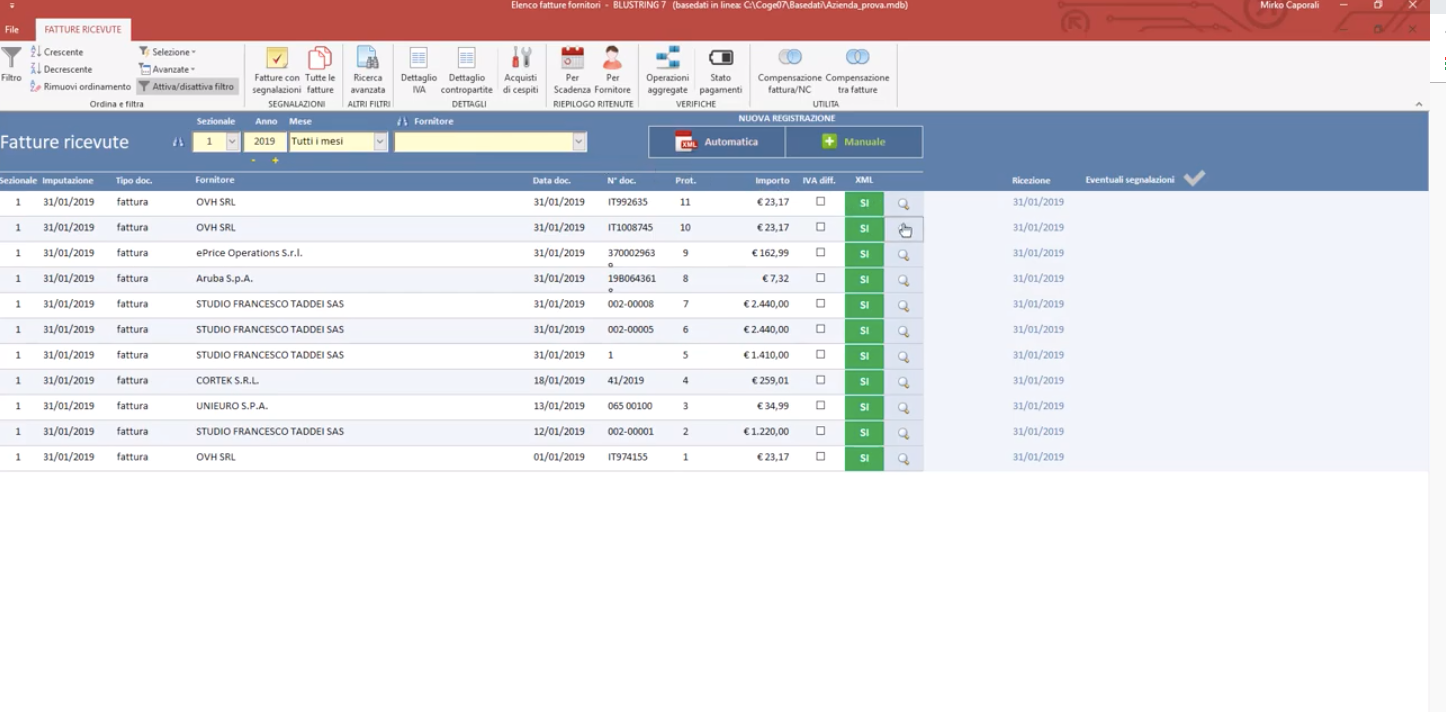Open the Avanzate dropdown

tap(167, 69)
